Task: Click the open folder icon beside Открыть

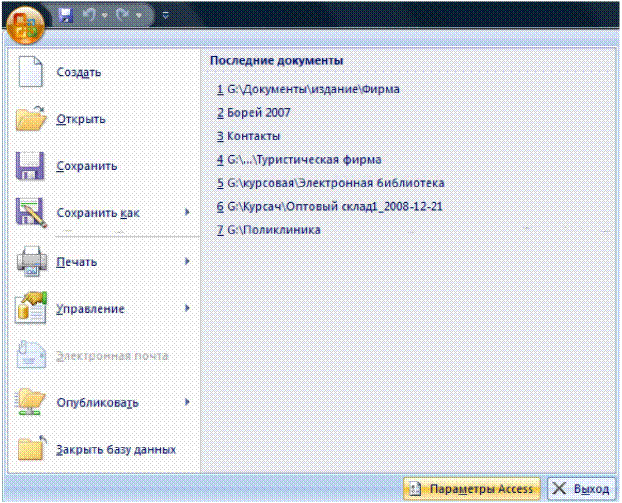Action: (x=31, y=118)
